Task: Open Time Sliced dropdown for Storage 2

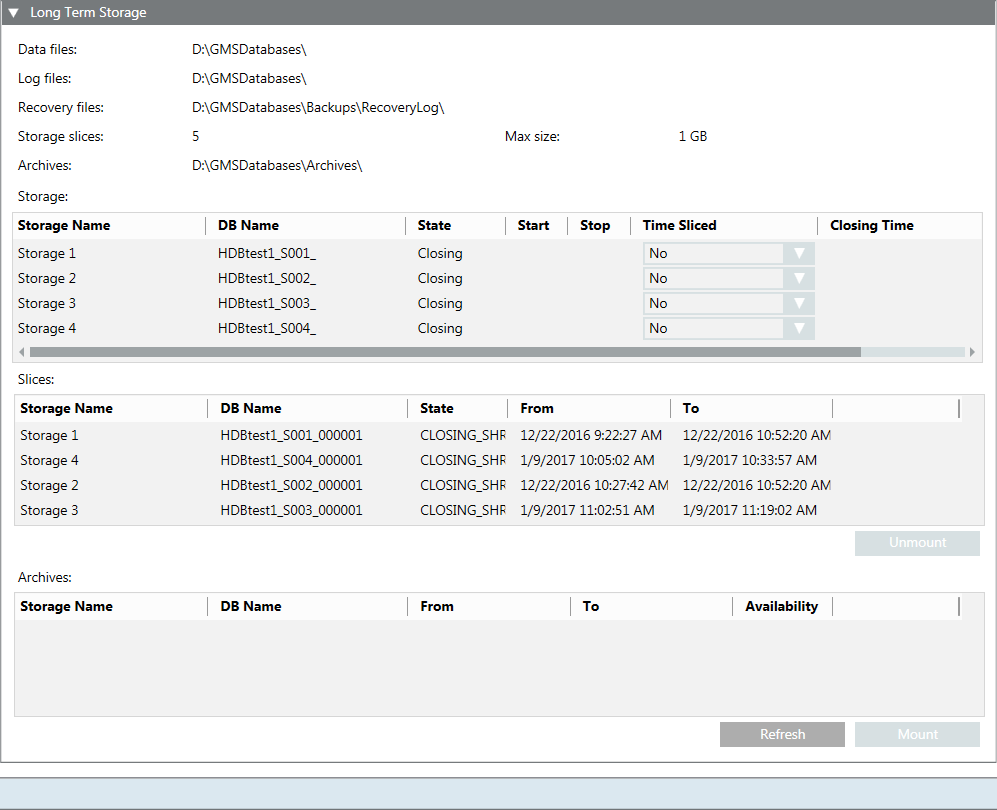Action: pos(798,279)
